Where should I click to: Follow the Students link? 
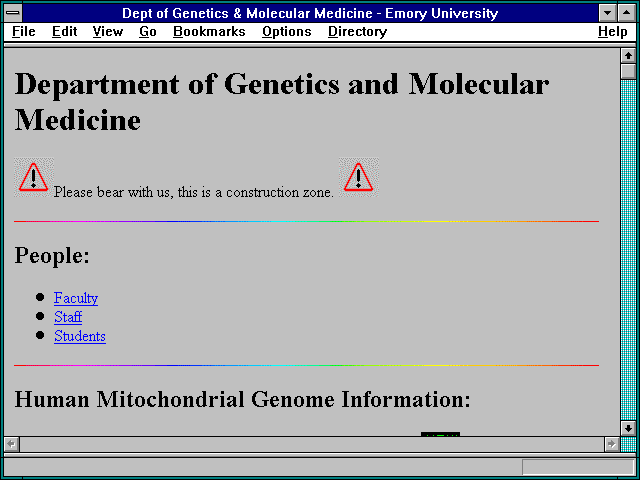click(x=80, y=336)
